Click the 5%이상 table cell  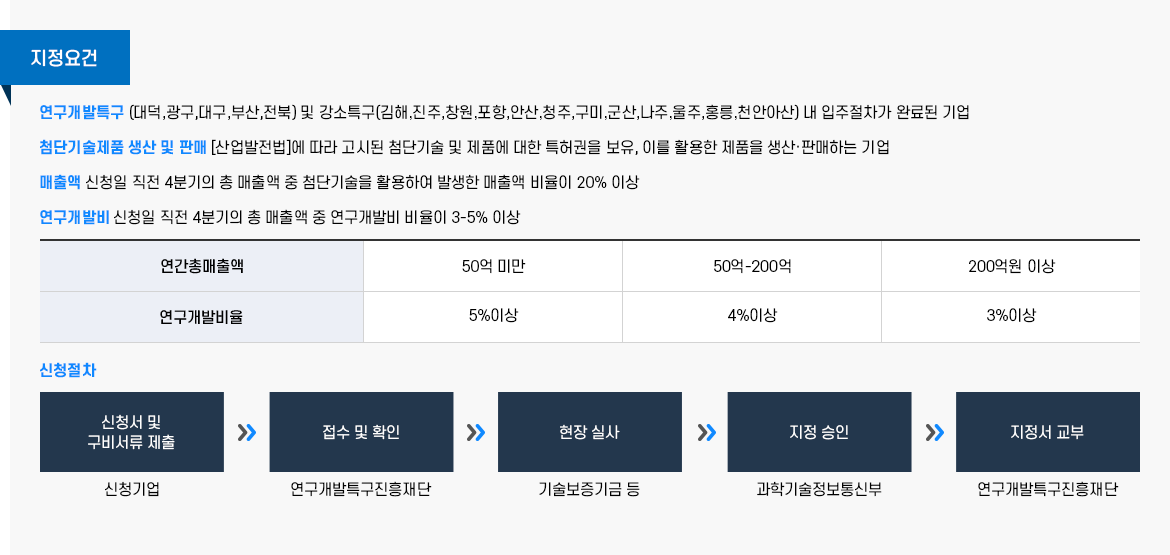tap(493, 316)
